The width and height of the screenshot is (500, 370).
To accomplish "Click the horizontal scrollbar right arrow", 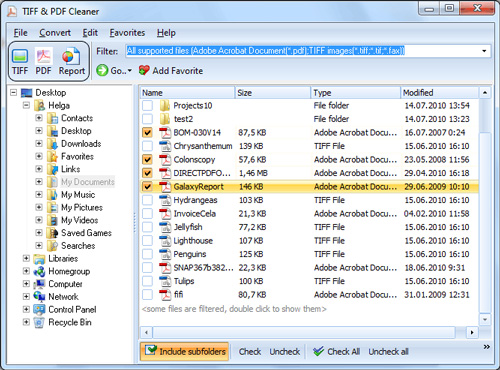I will pos(472,332).
